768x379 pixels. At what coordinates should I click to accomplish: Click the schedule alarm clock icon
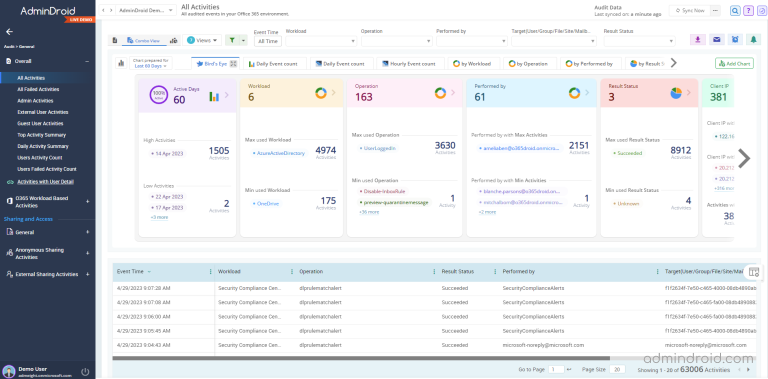(x=735, y=40)
